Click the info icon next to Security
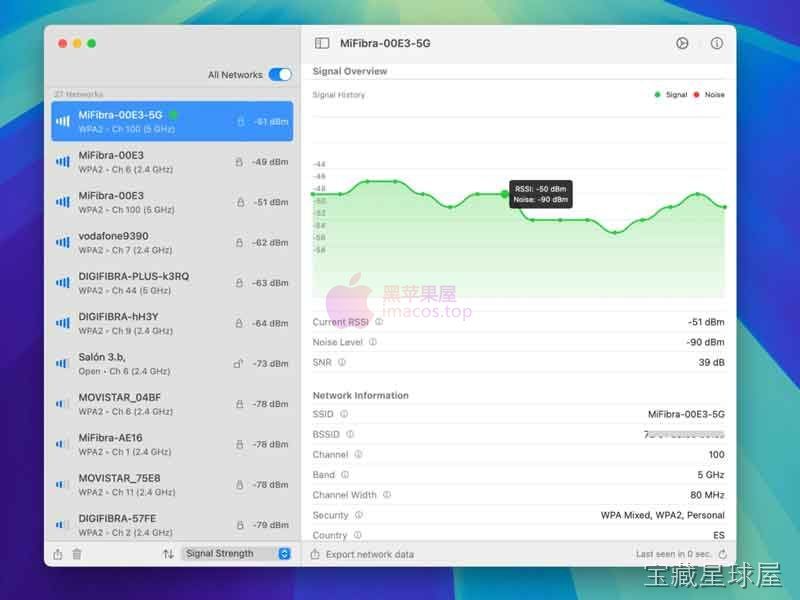 pyautogui.click(x=359, y=515)
